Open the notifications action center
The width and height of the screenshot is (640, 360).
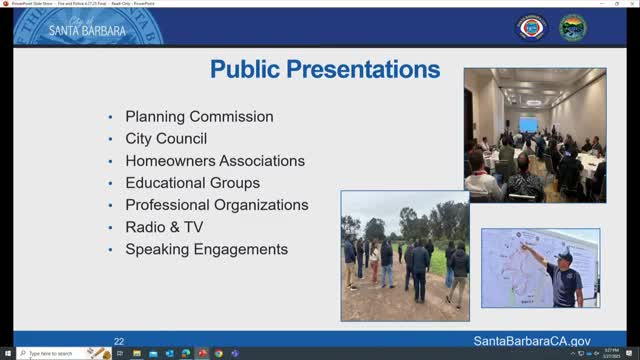[x=629, y=353]
